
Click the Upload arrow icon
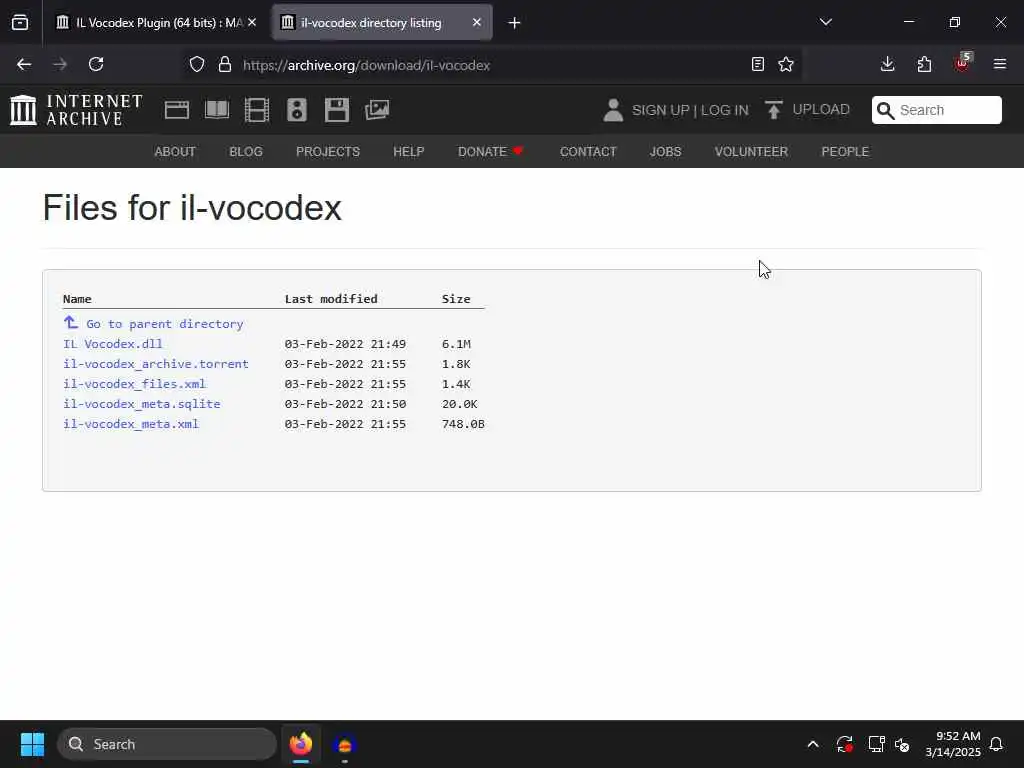tap(774, 110)
